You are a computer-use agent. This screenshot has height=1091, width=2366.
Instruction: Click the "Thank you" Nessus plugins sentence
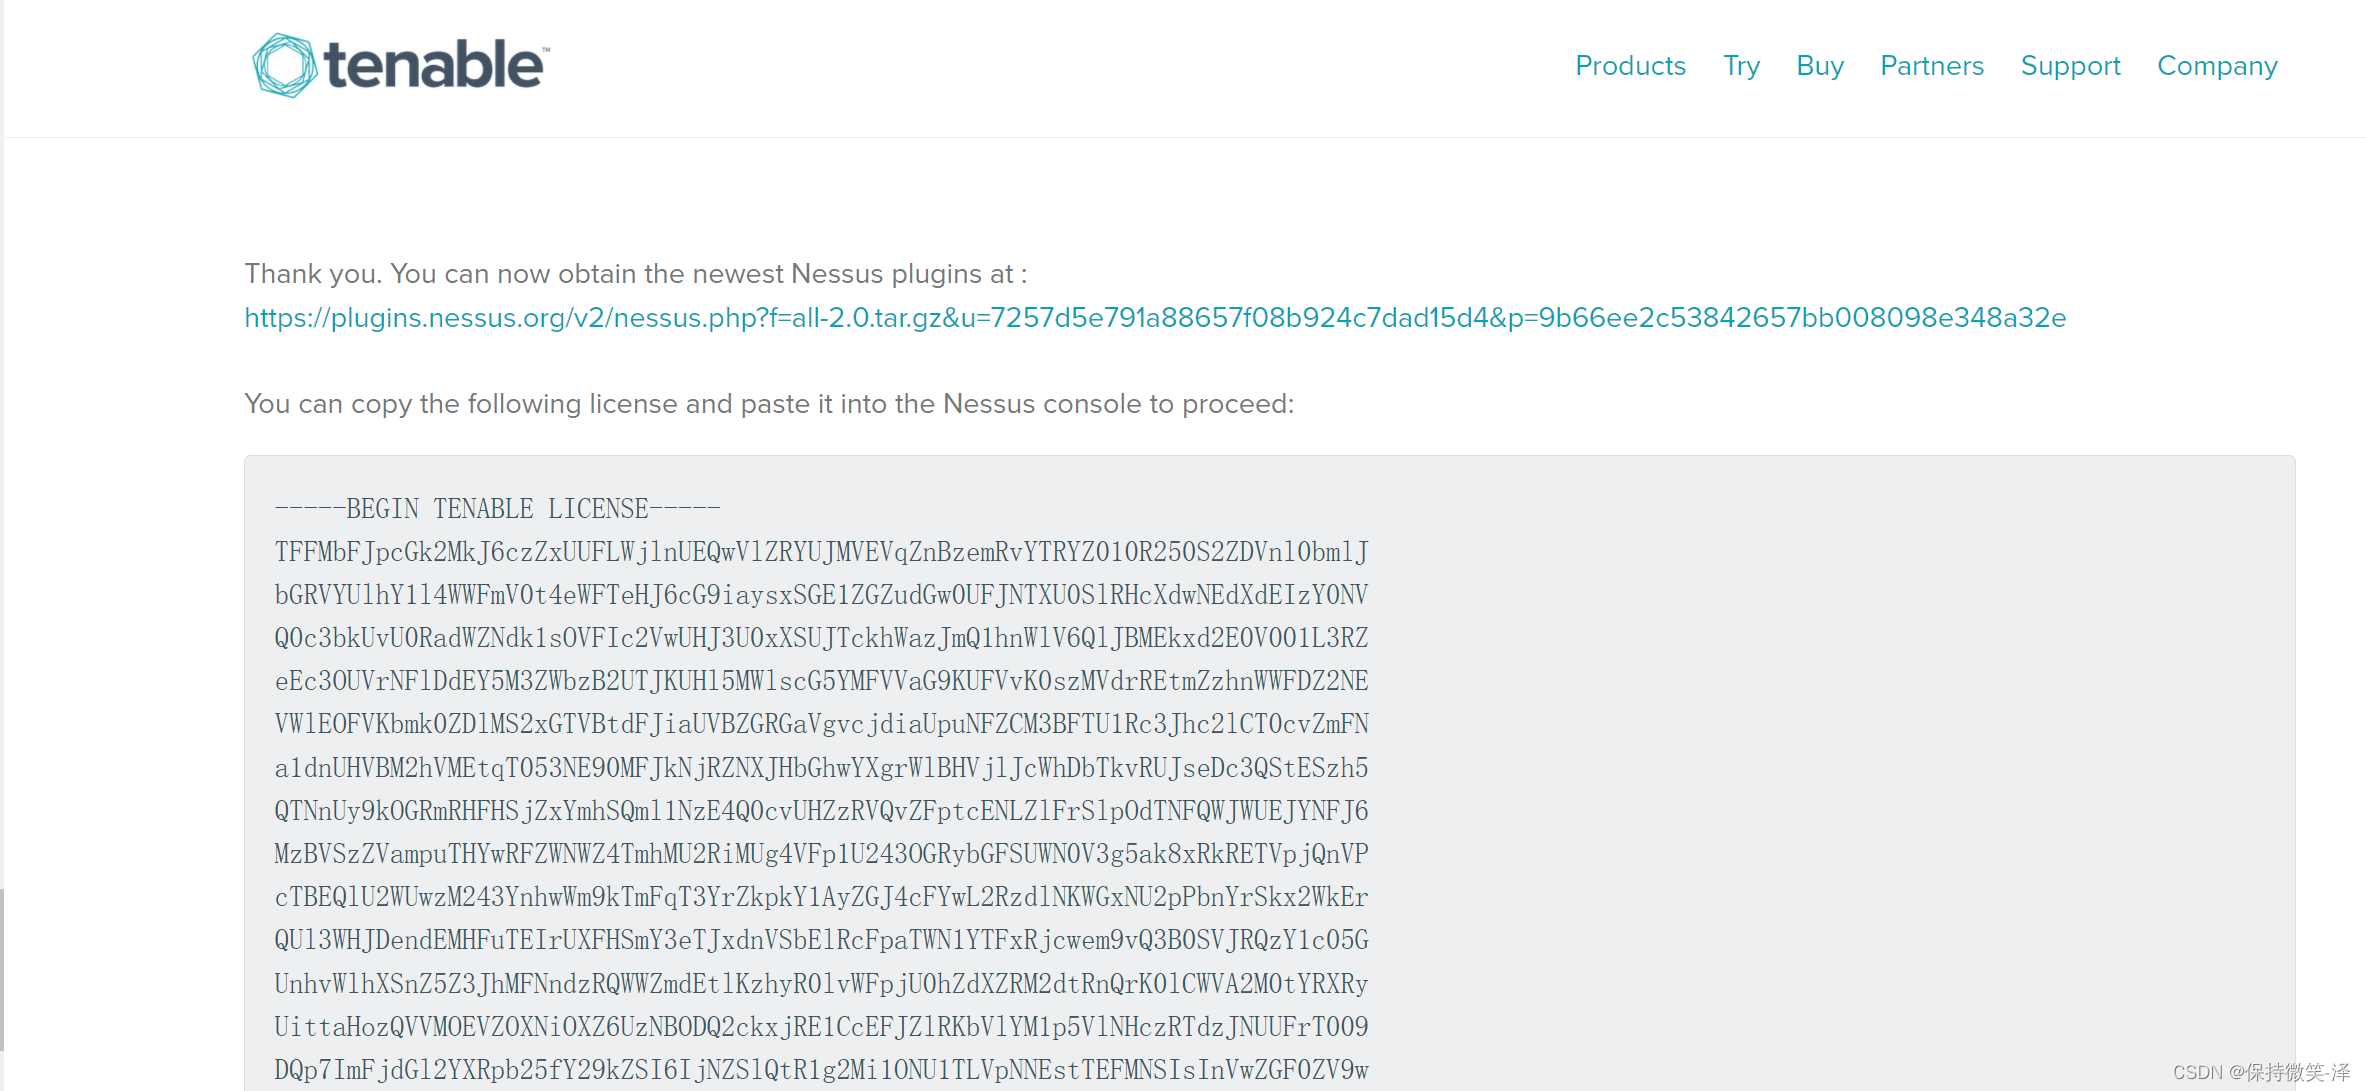[636, 274]
